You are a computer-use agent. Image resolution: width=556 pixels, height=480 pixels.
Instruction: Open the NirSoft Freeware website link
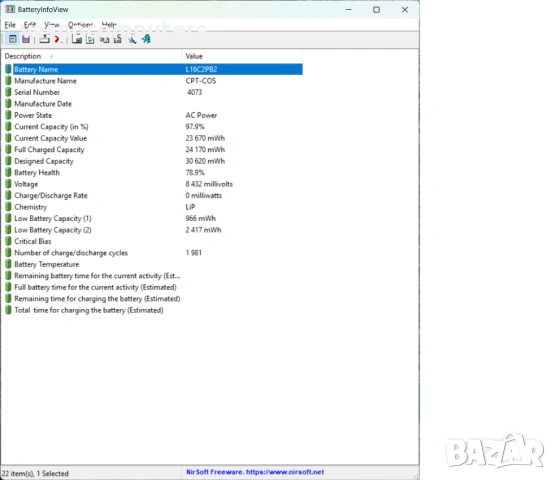(255, 472)
